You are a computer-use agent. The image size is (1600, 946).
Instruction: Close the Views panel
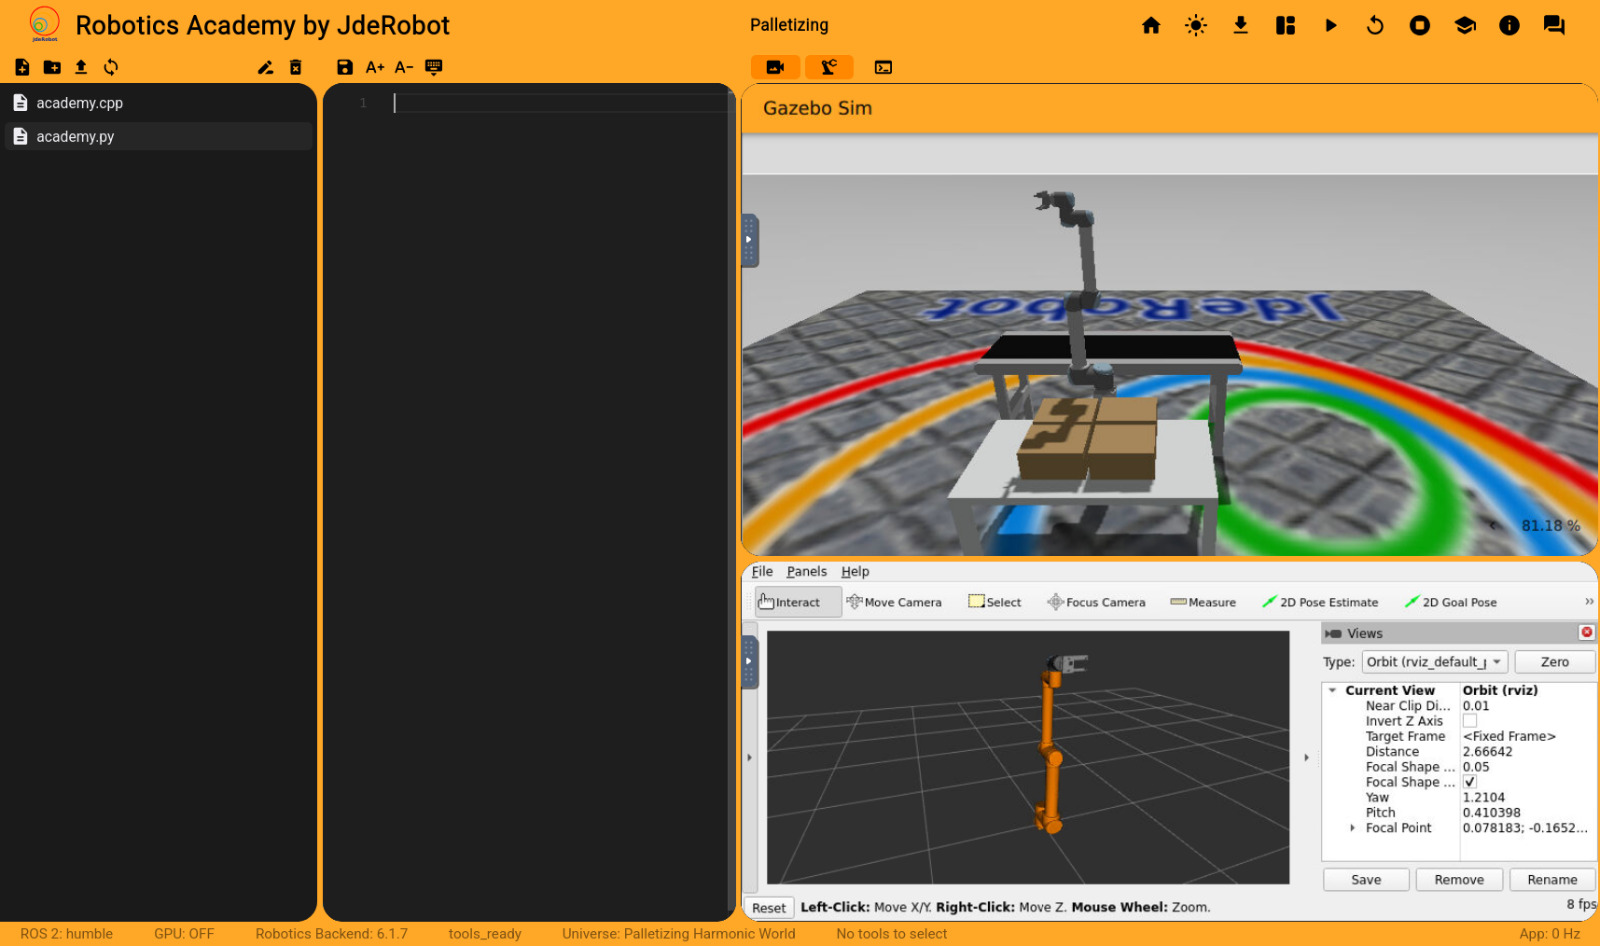point(1587,632)
